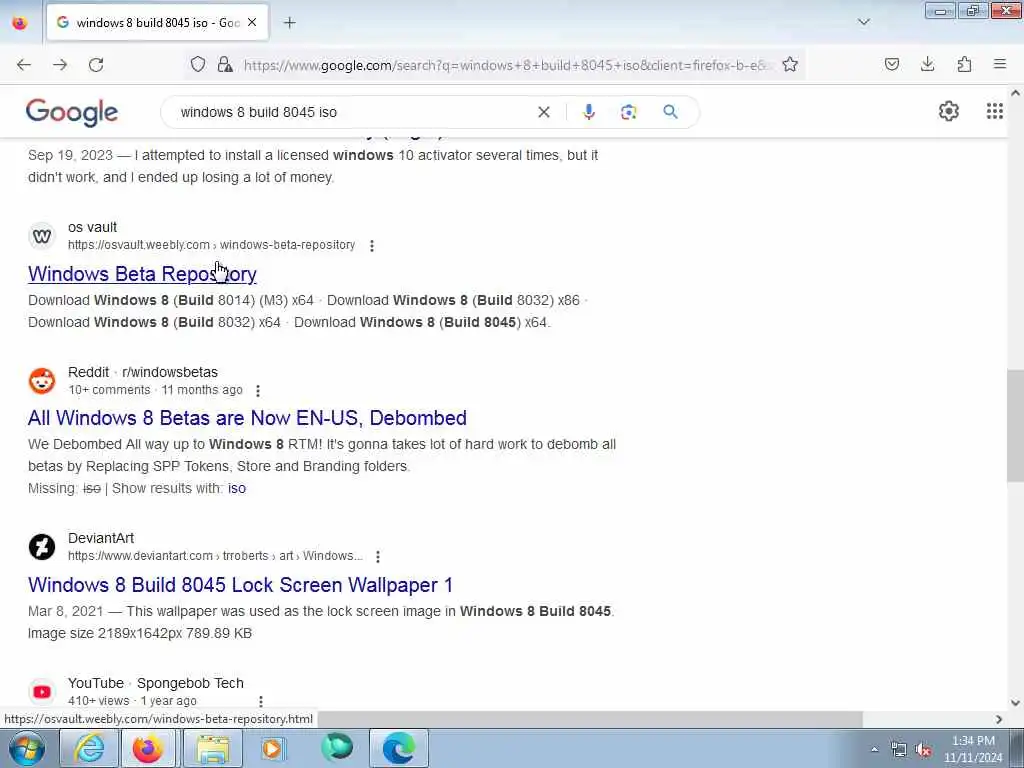The width and height of the screenshot is (1024, 768).
Task: Click the muted volume tray icon
Action: [923, 750]
